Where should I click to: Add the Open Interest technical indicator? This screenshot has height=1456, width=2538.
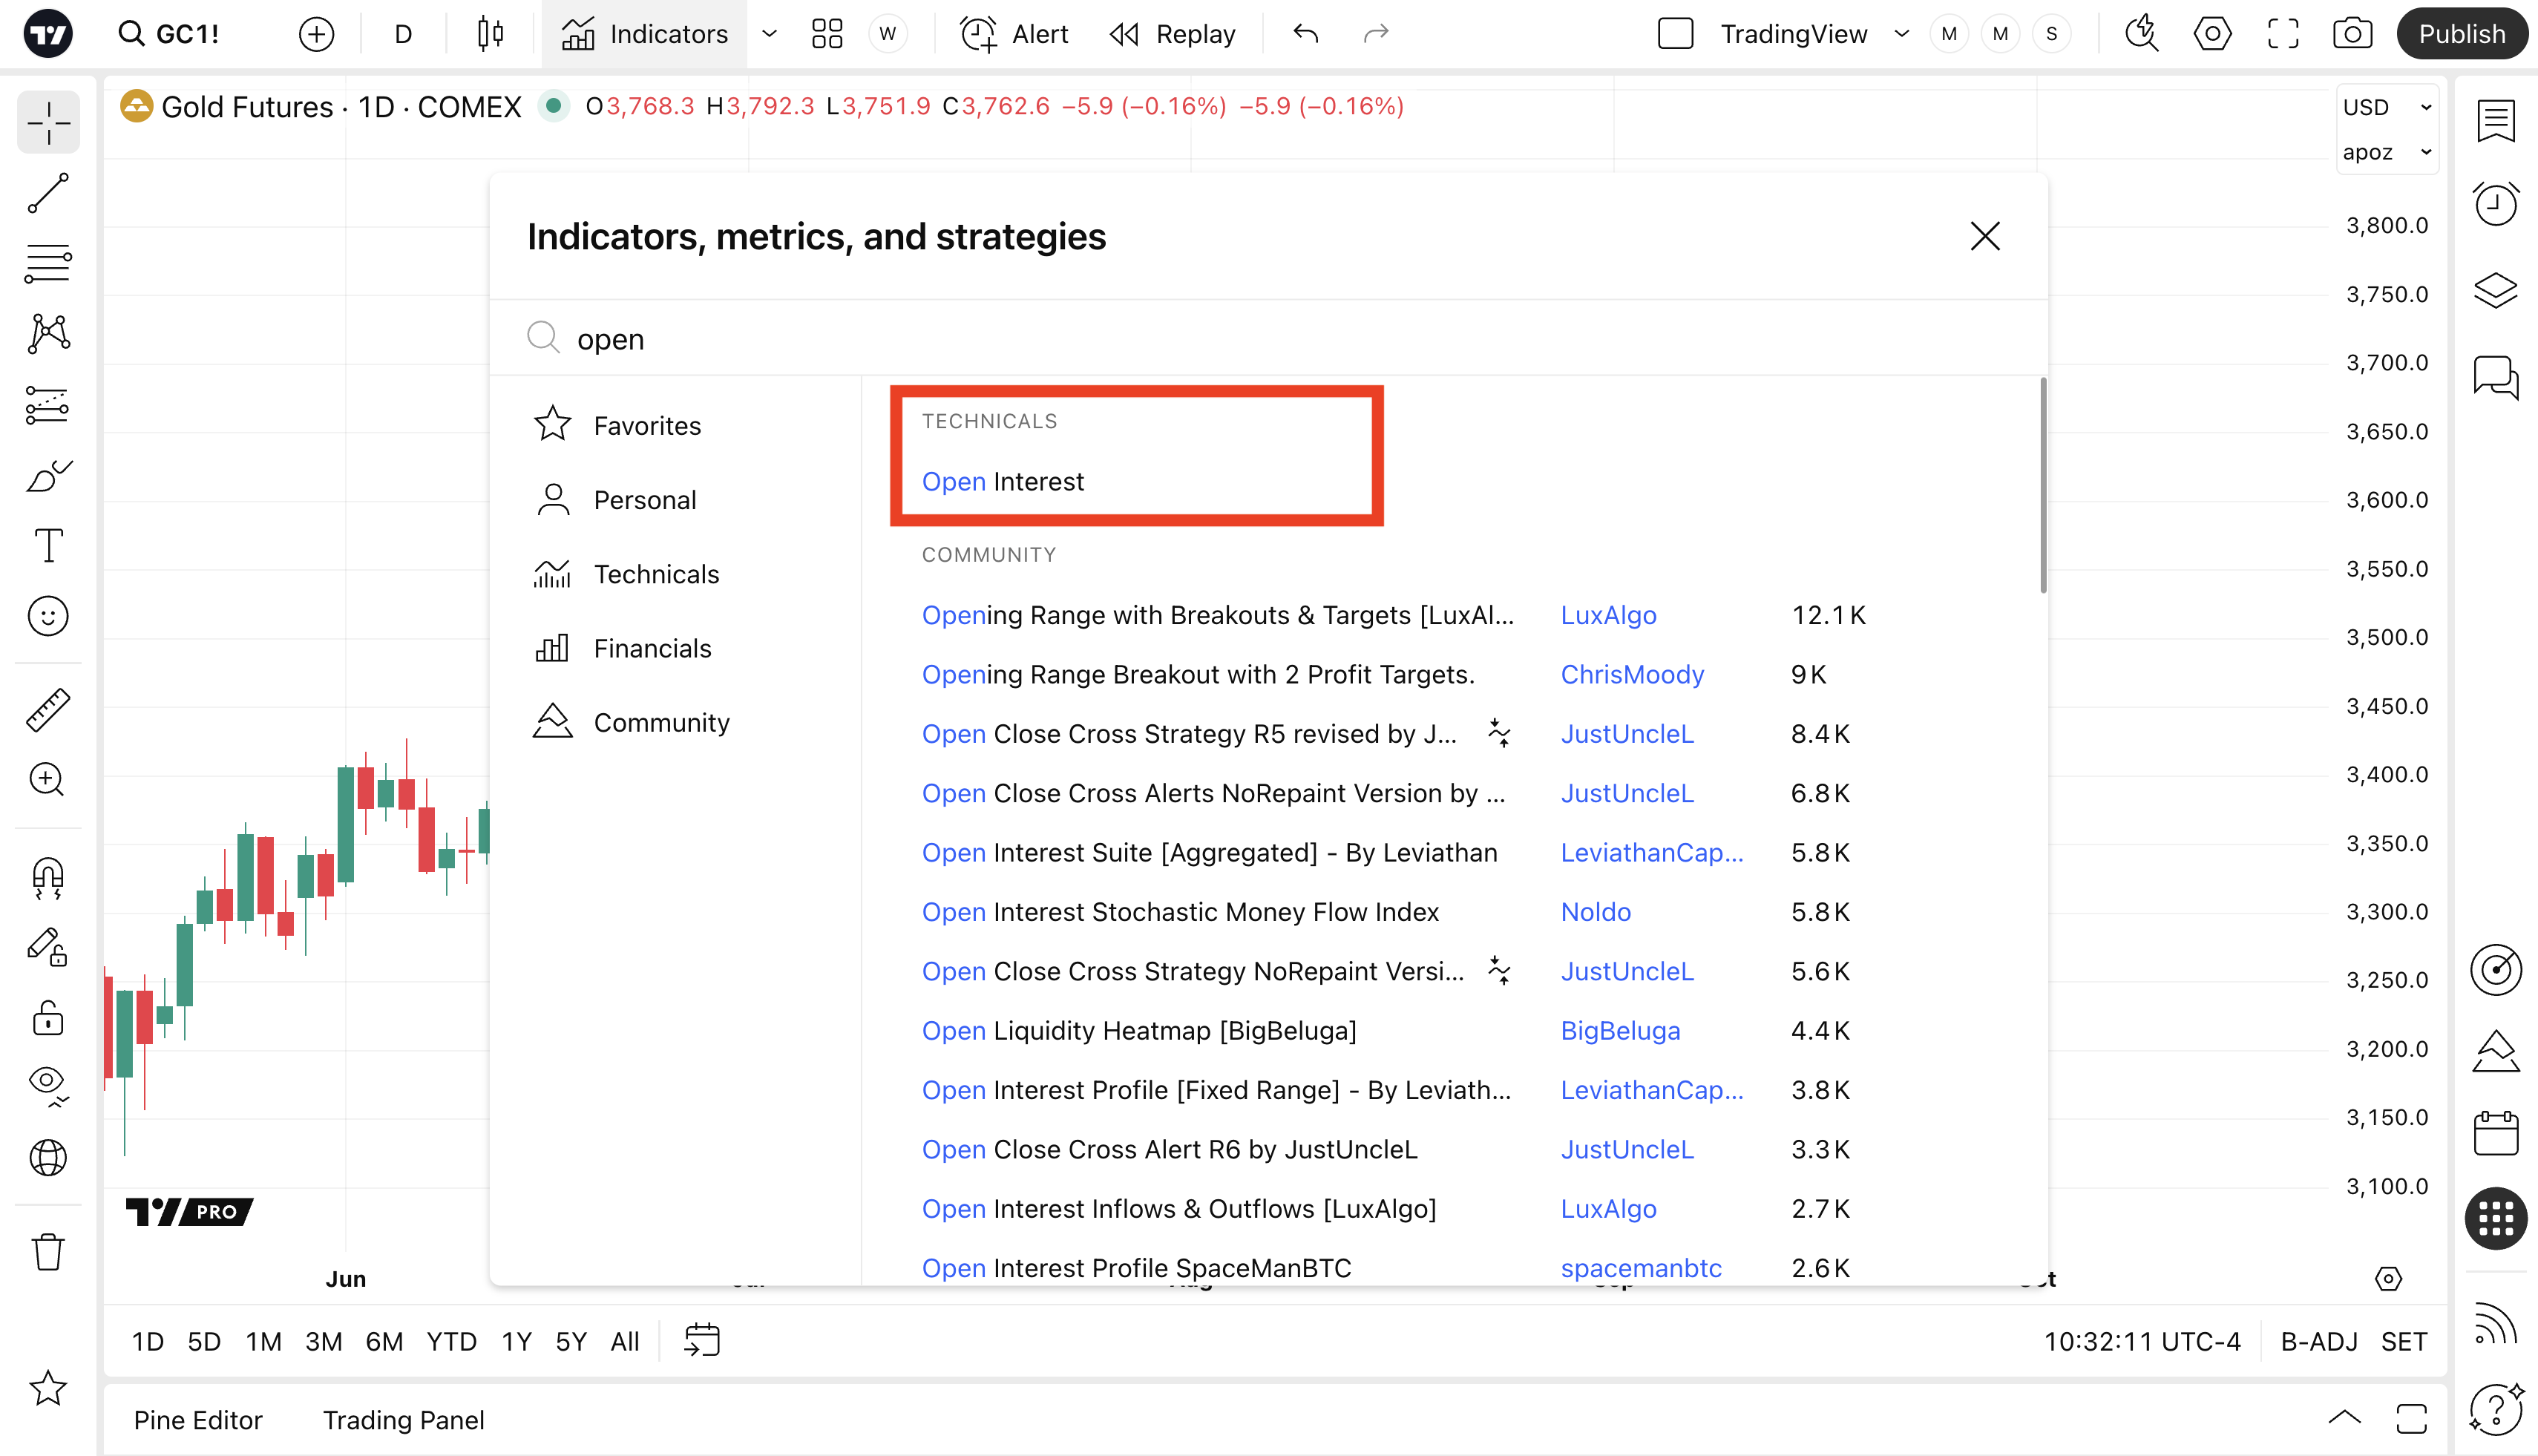pyautogui.click(x=1003, y=482)
